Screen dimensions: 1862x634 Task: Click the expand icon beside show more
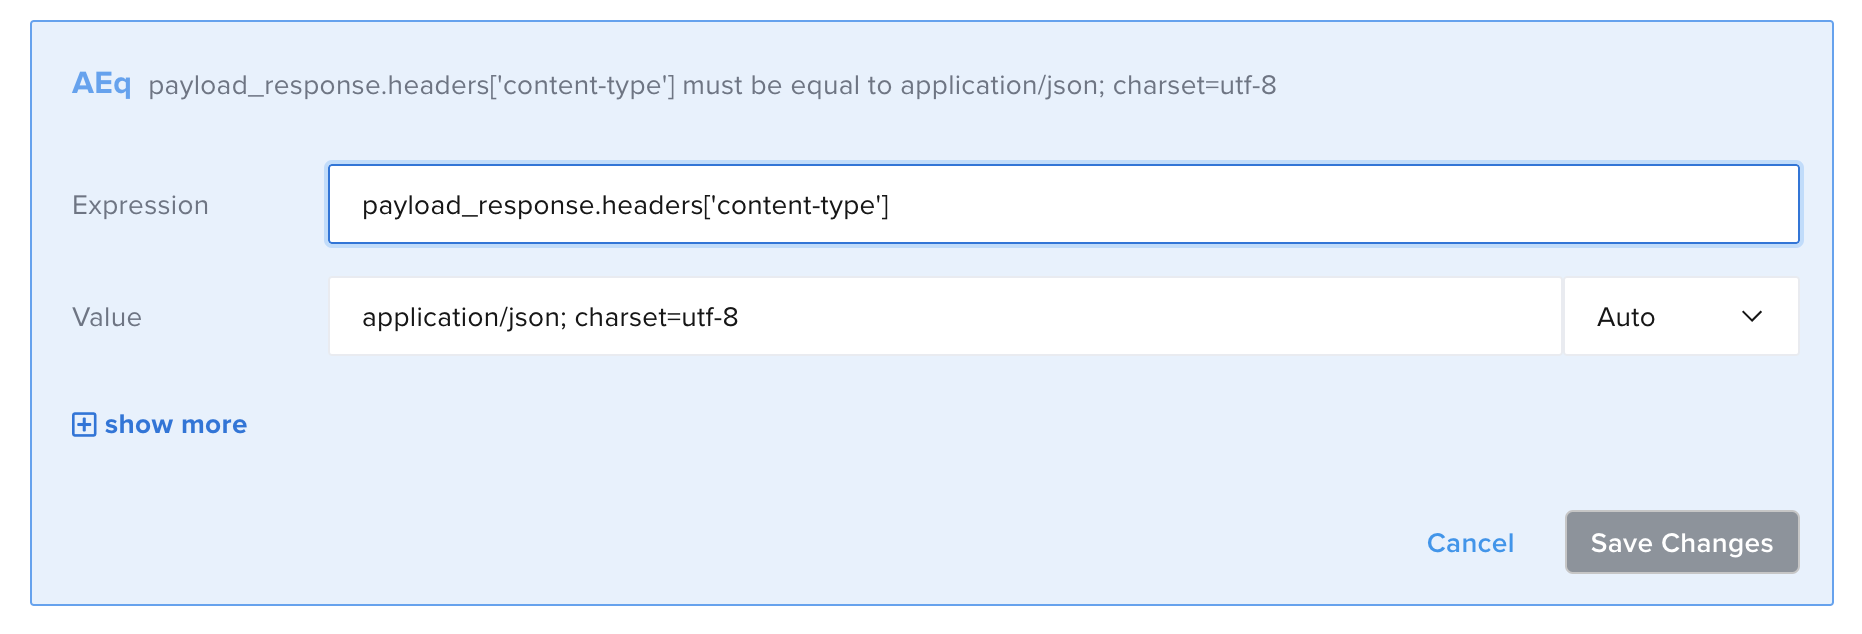tap(84, 424)
